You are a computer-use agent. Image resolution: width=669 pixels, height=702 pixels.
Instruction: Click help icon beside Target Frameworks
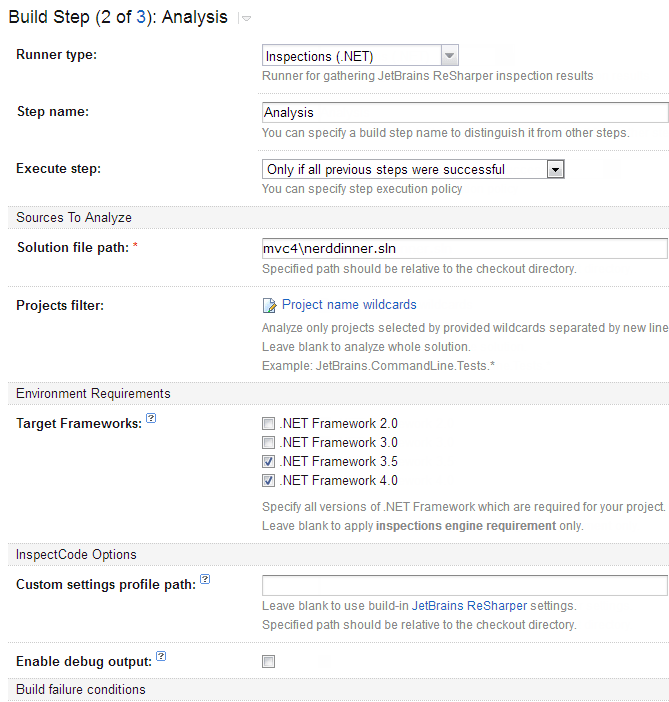[151, 419]
